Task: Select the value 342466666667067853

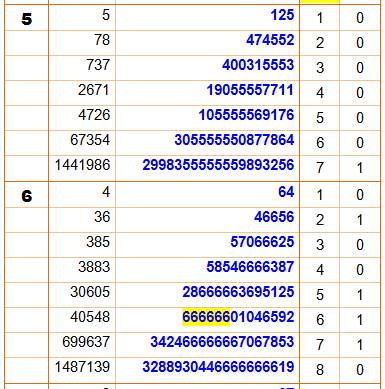Action: pos(222,342)
